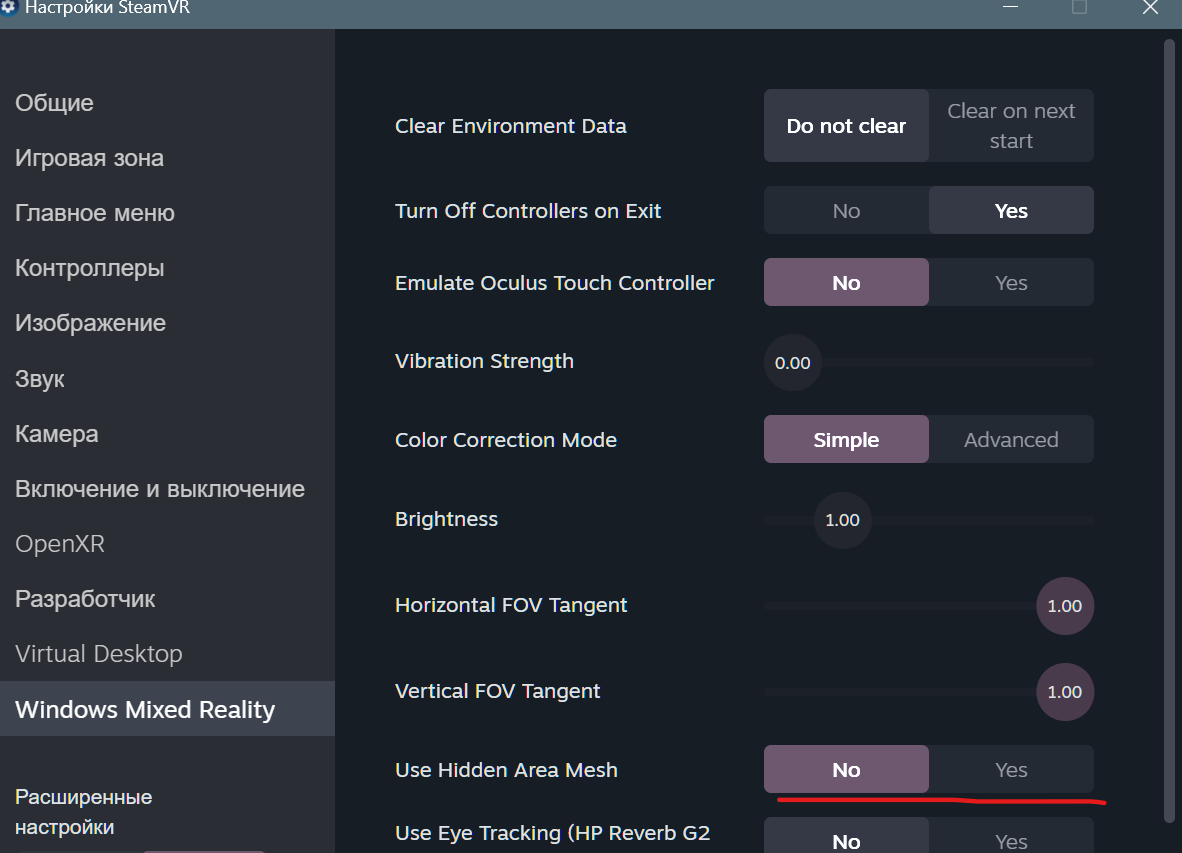Set Use Hidden Area Mesh to No
The height and width of the screenshot is (853, 1182).
846,769
